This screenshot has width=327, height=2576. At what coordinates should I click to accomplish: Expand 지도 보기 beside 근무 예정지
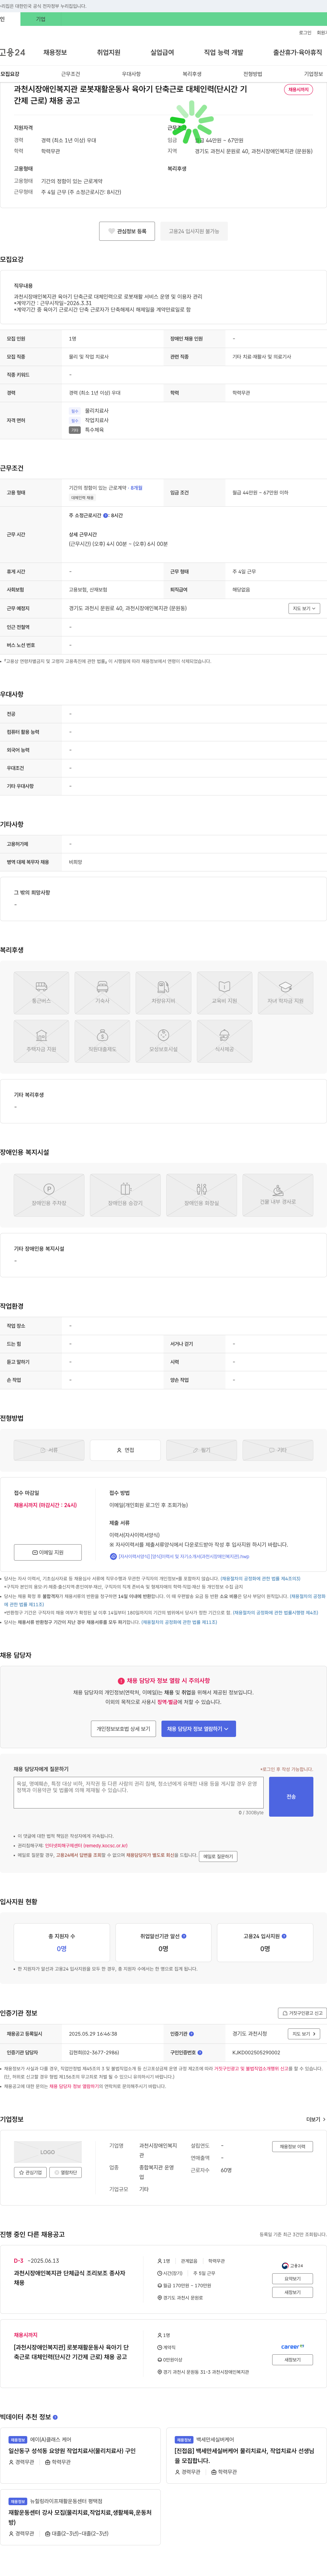(x=304, y=608)
